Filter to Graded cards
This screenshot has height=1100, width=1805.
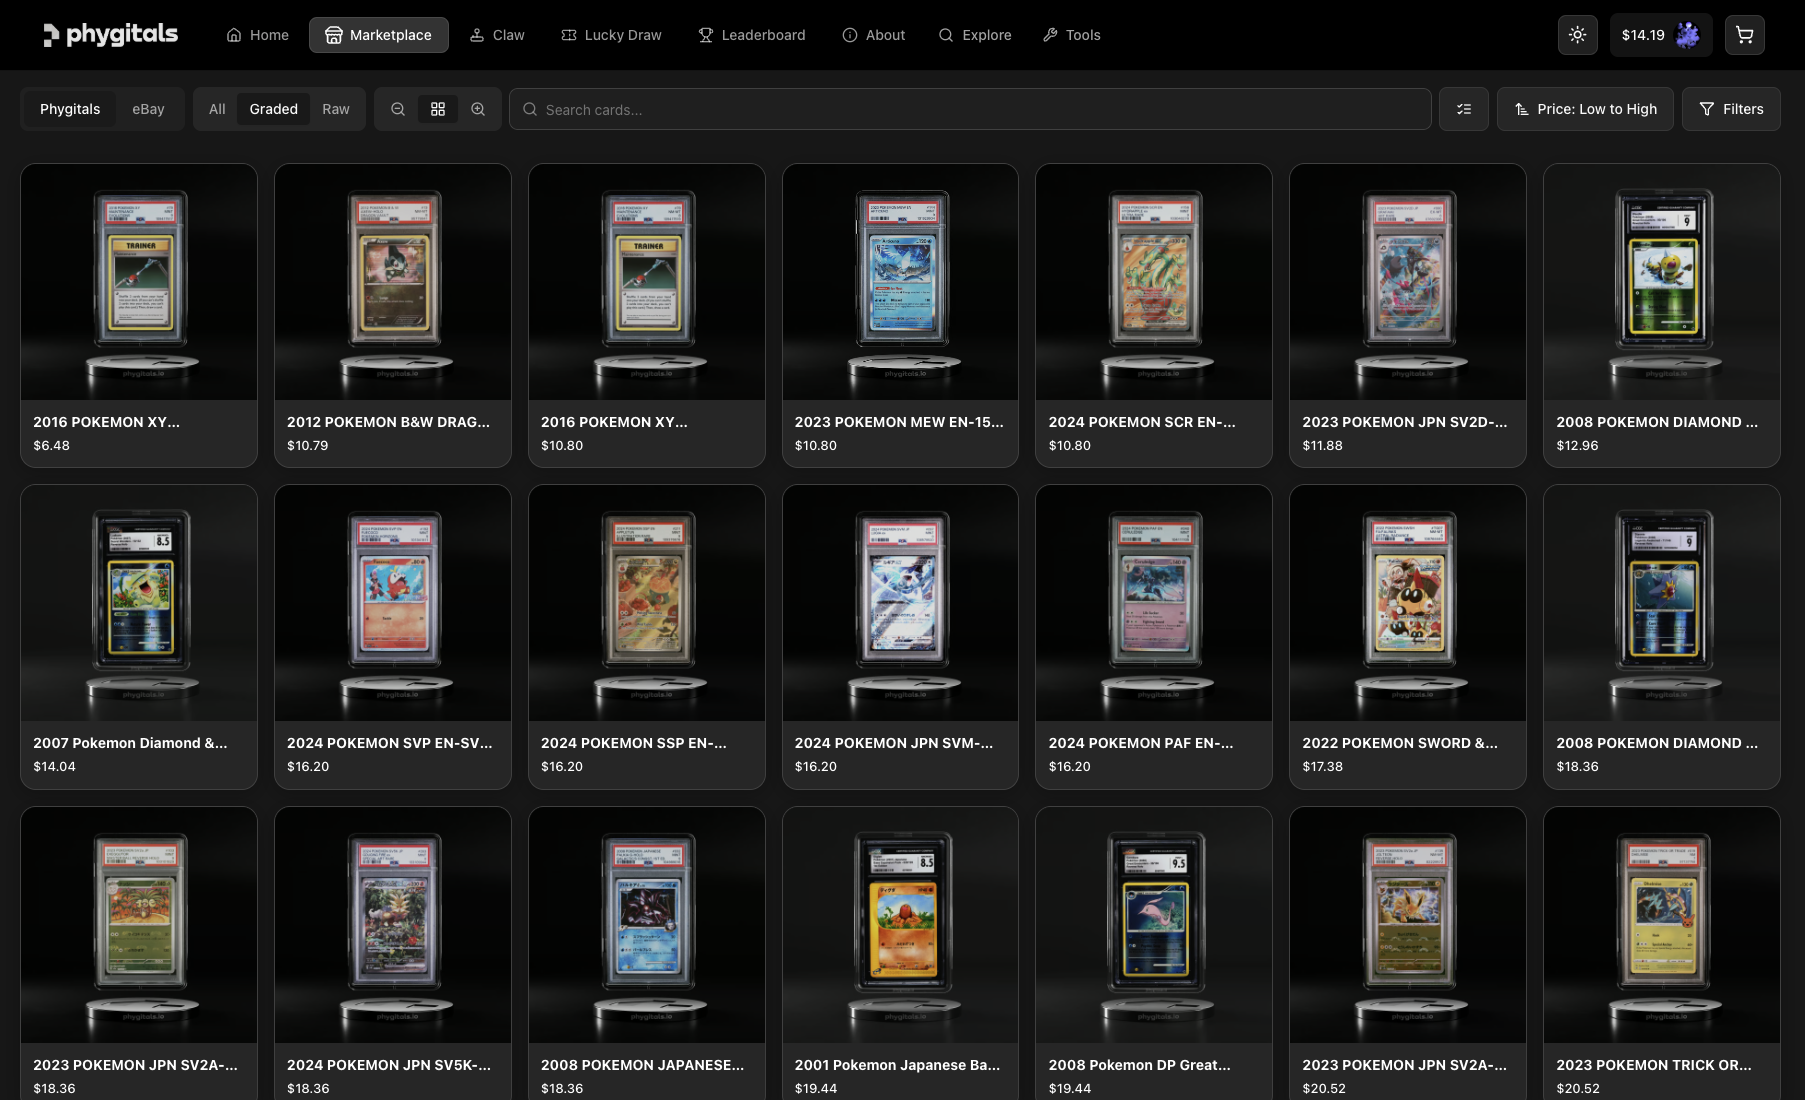click(274, 109)
